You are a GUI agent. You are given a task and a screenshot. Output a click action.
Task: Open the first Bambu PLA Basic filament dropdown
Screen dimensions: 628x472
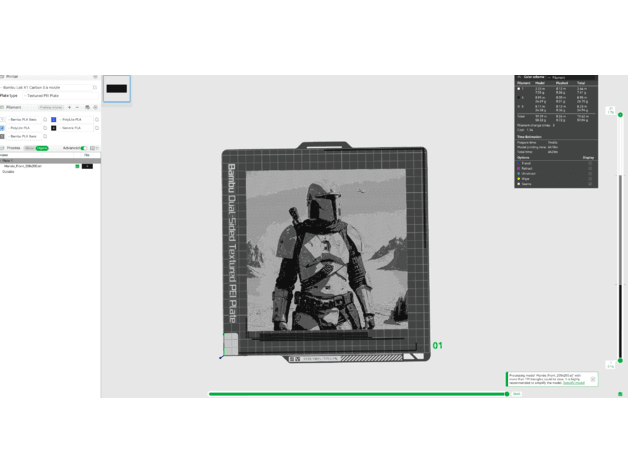point(24,119)
